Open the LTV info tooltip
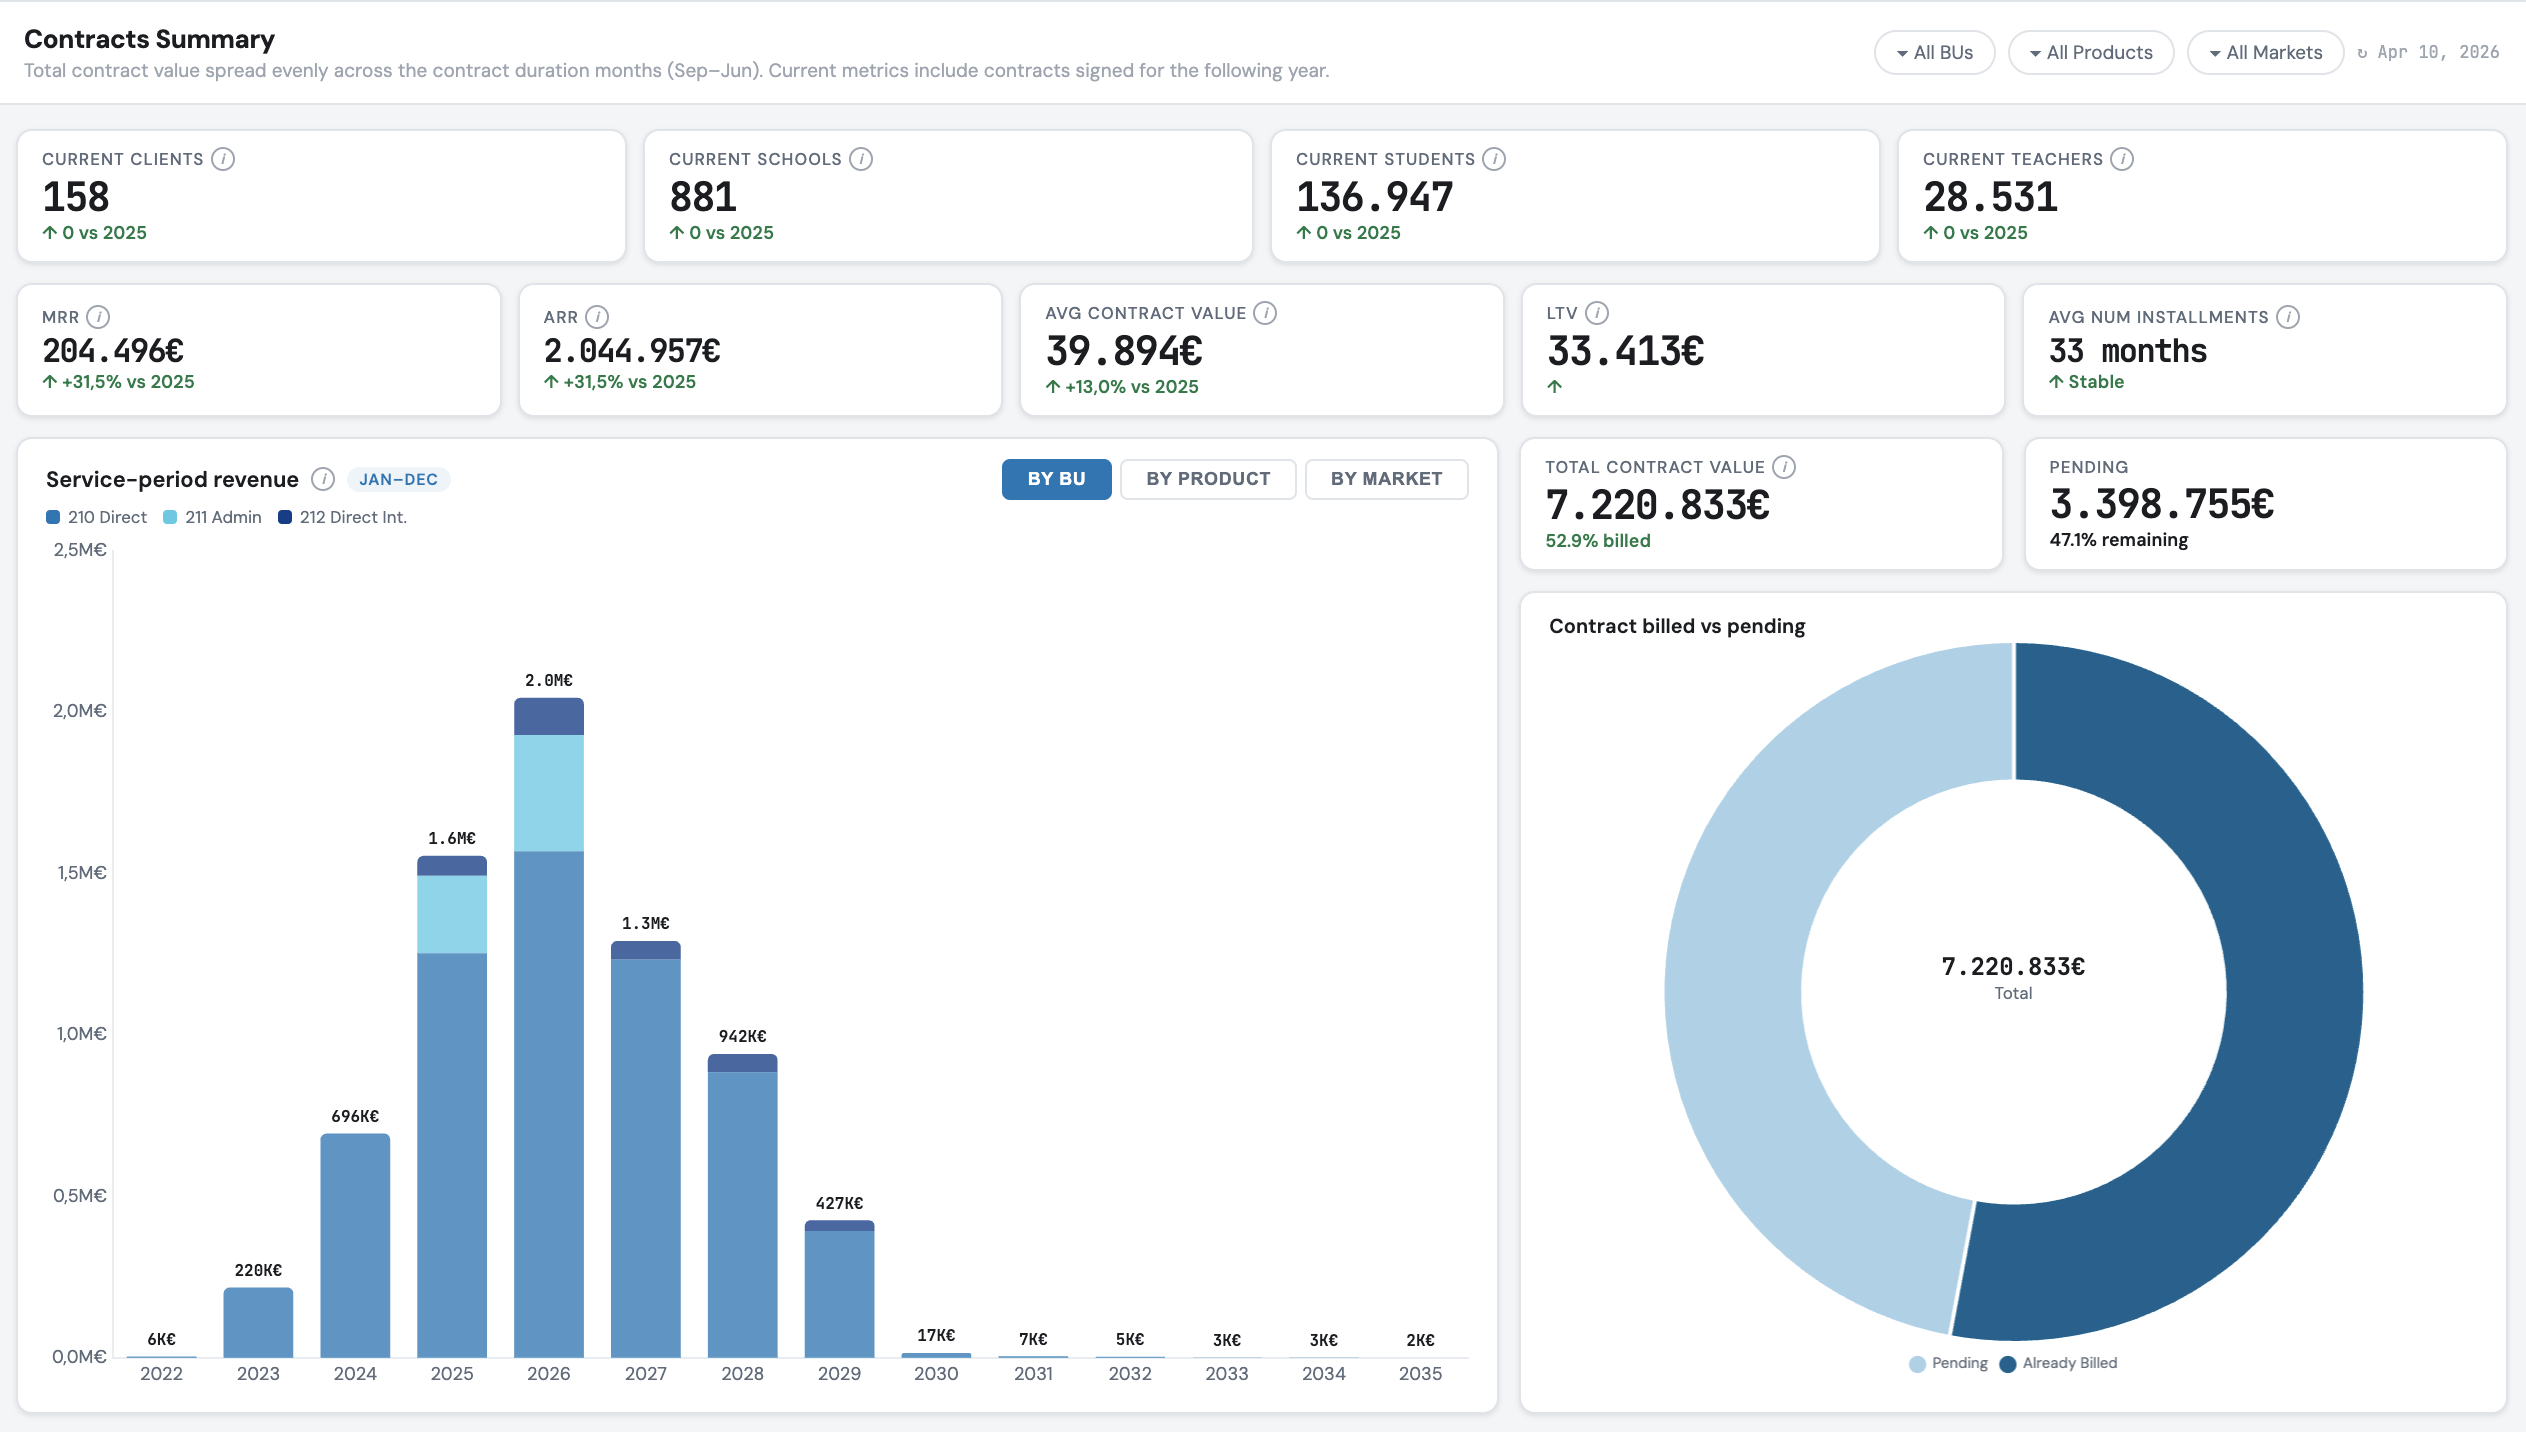 [1596, 312]
